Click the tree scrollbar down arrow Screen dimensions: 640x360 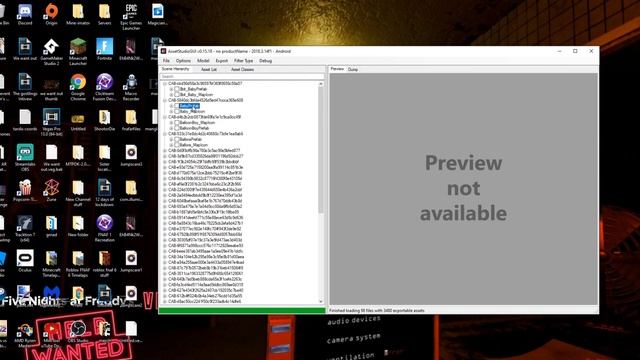point(321,302)
